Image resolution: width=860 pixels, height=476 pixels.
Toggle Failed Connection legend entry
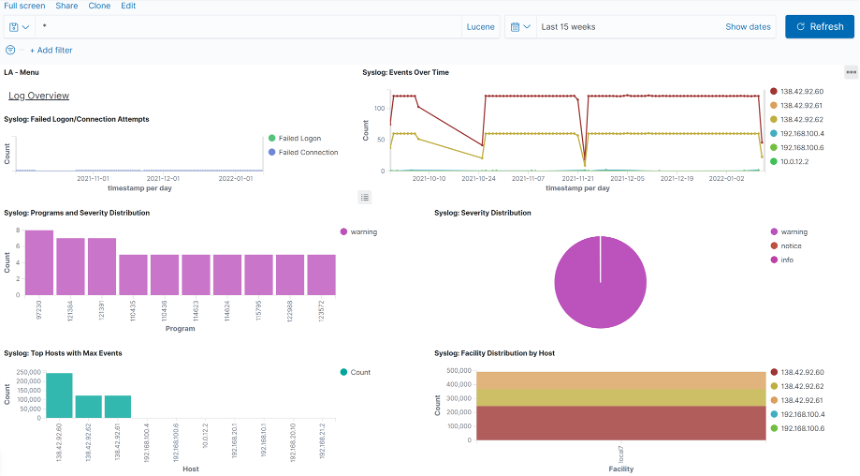(303, 152)
